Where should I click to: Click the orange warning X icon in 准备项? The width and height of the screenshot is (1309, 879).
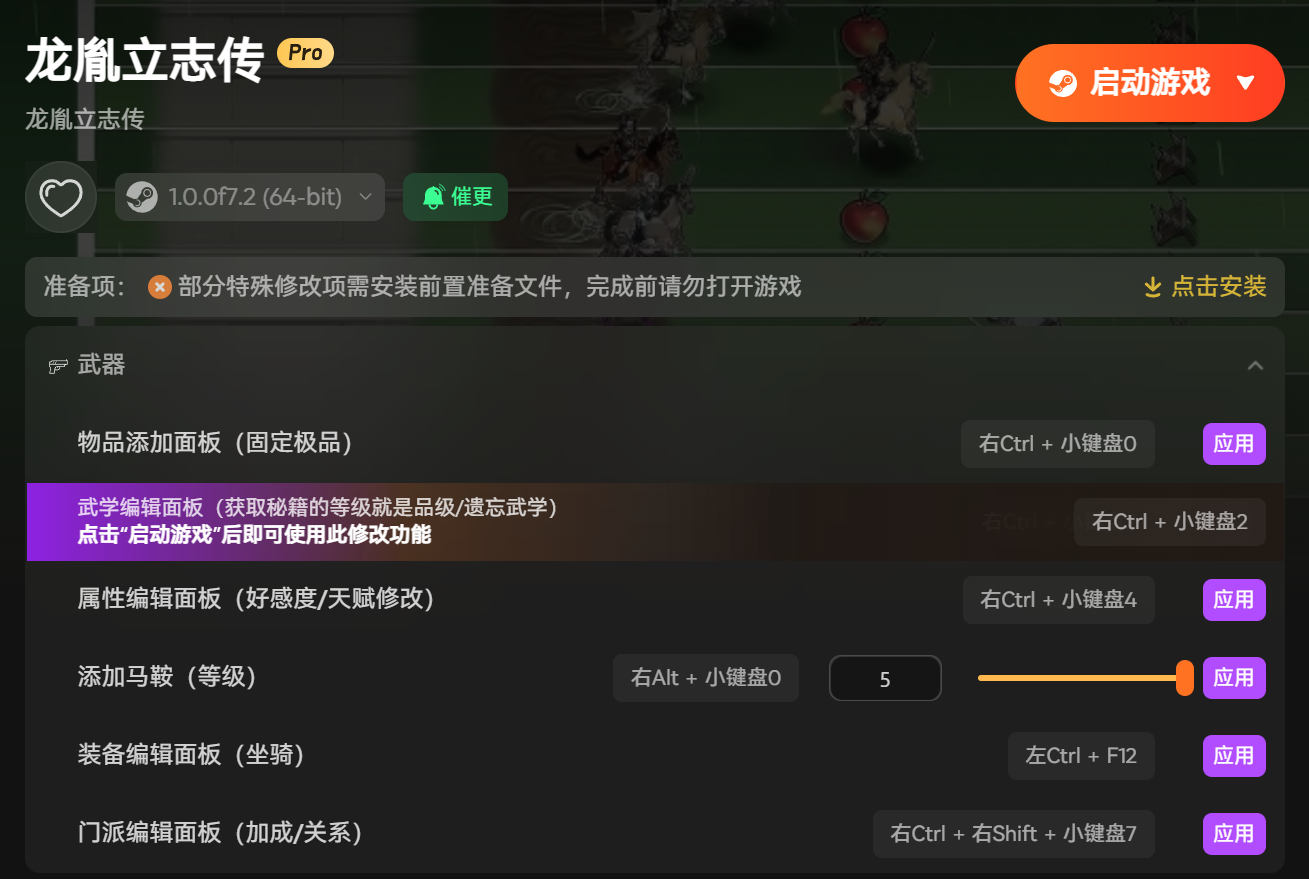(x=159, y=287)
